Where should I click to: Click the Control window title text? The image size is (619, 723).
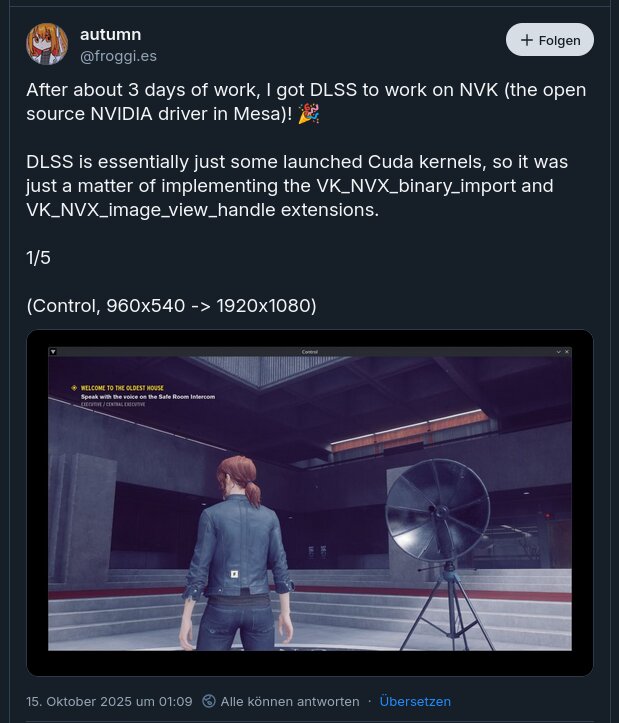[x=310, y=352]
